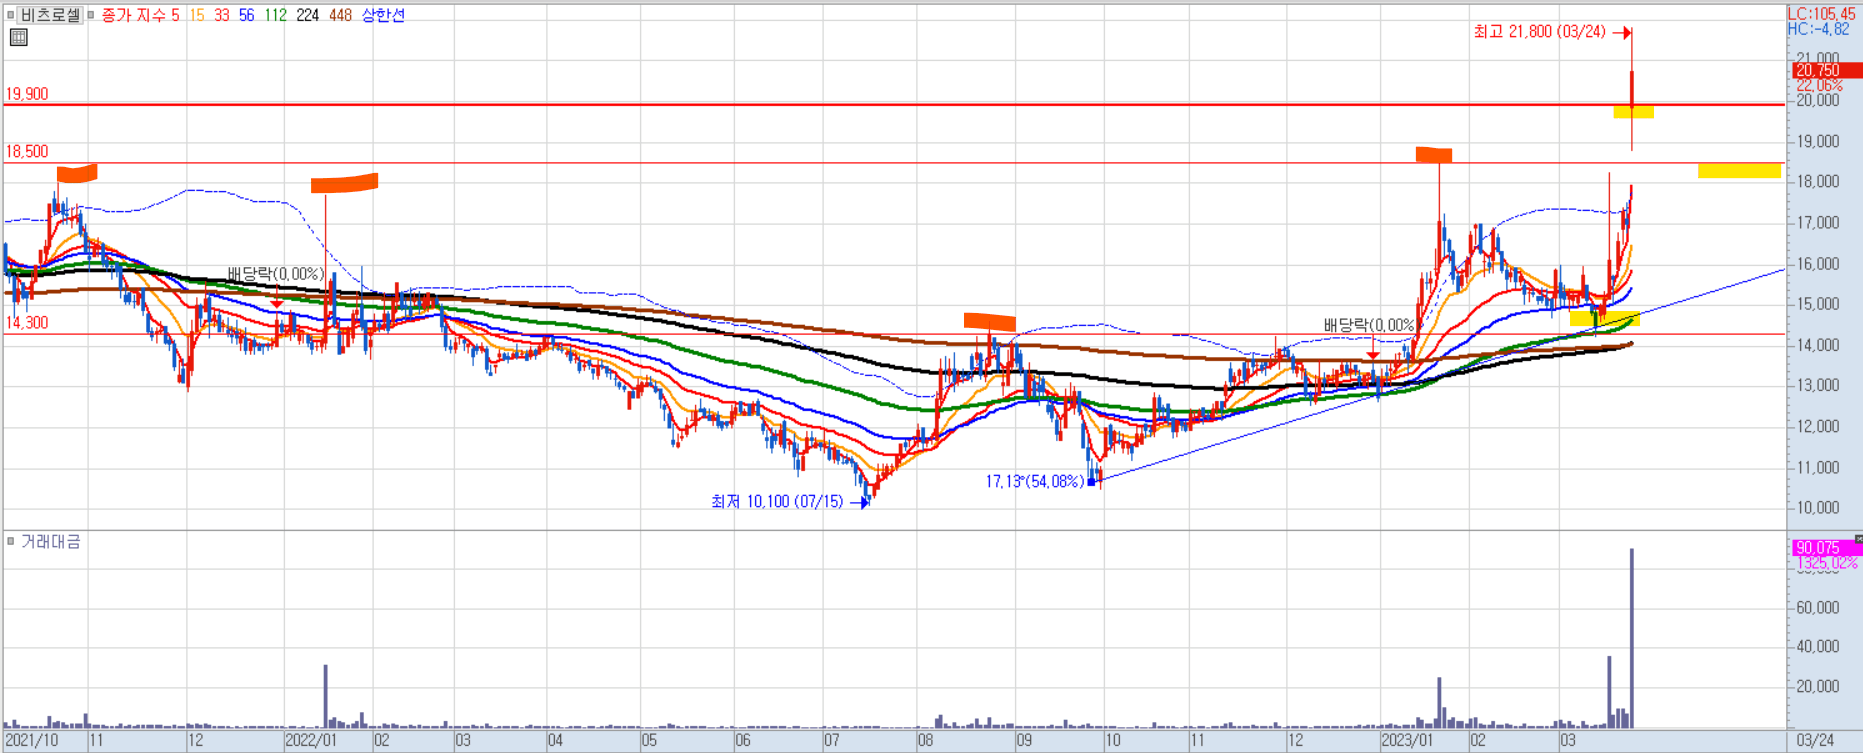Image resolution: width=1863 pixels, height=753 pixels.
Task: Click the 07 month label on axis
Action: (x=832, y=741)
